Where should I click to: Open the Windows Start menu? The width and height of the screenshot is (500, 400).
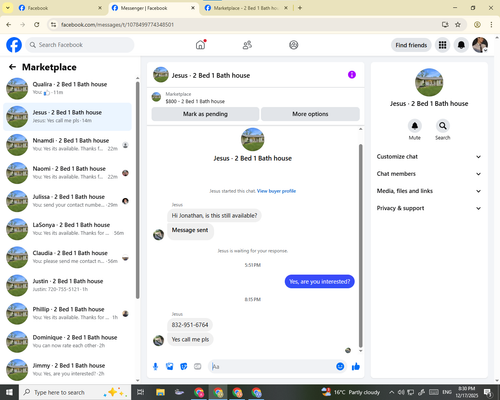tap(9, 392)
